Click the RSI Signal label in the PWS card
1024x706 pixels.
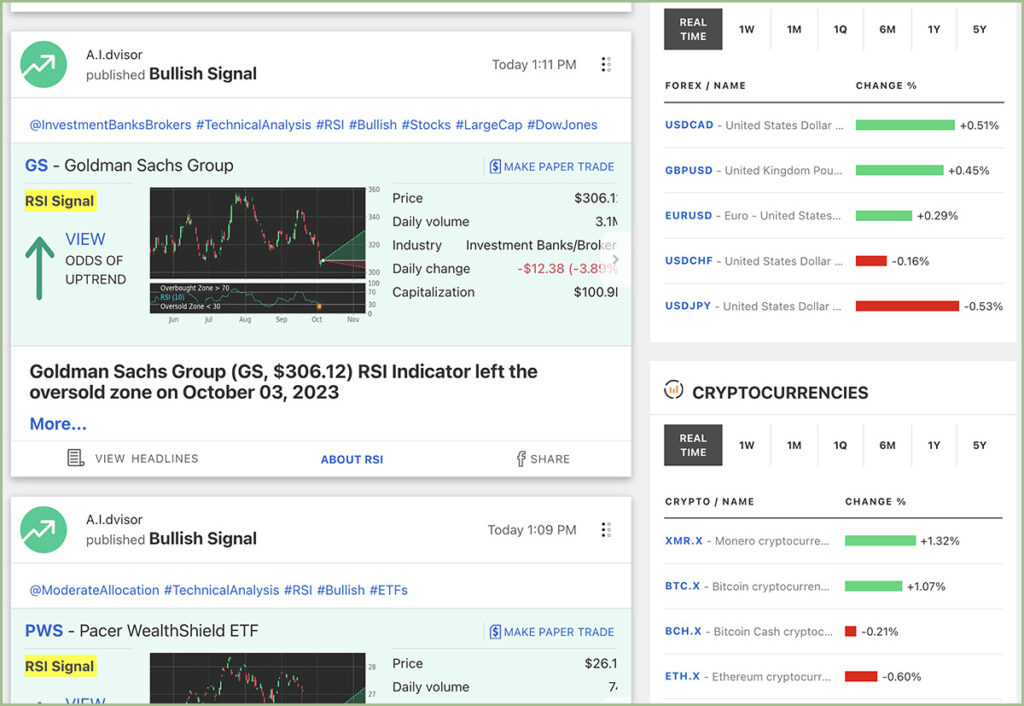(x=60, y=666)
